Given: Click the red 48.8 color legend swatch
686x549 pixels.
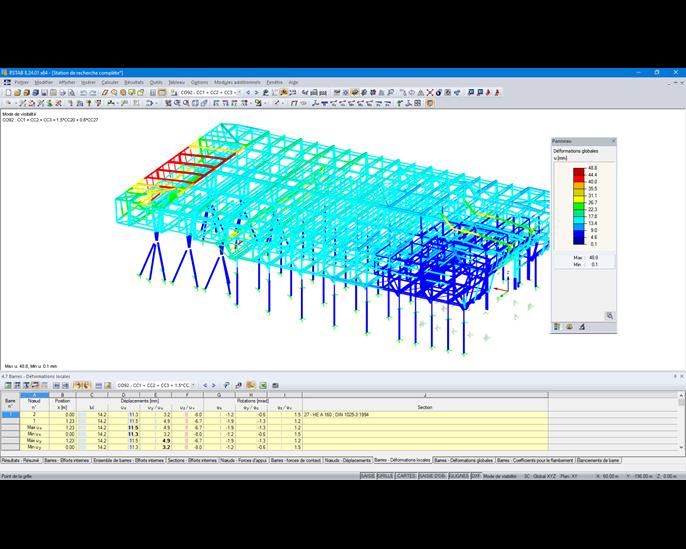Looking at the screenshot, I should pyautogui.click(x=579, y=171).
